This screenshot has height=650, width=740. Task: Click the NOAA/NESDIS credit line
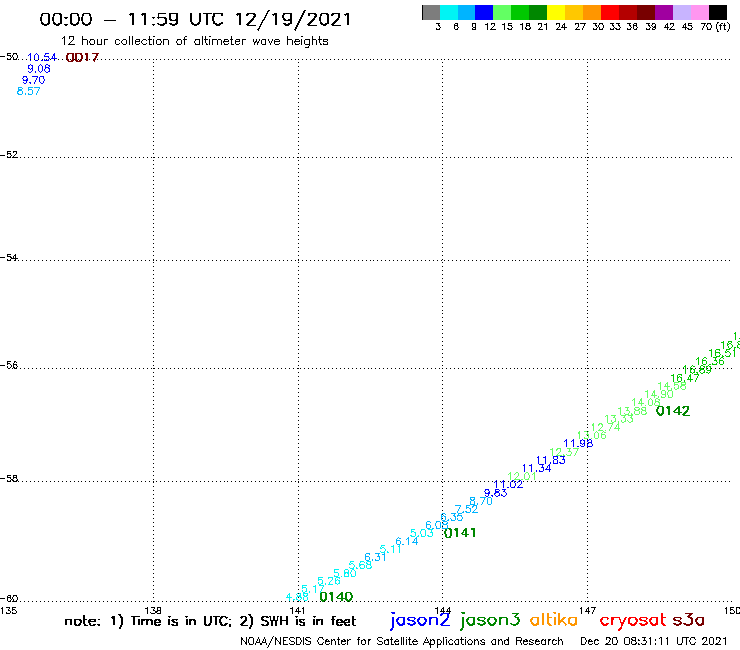pos(402,642)
